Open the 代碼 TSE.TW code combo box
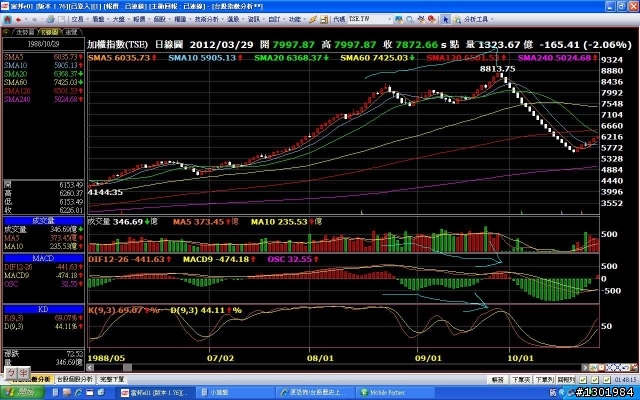The width and height of the screenshot is (640, 400). [x=370, y=19]
